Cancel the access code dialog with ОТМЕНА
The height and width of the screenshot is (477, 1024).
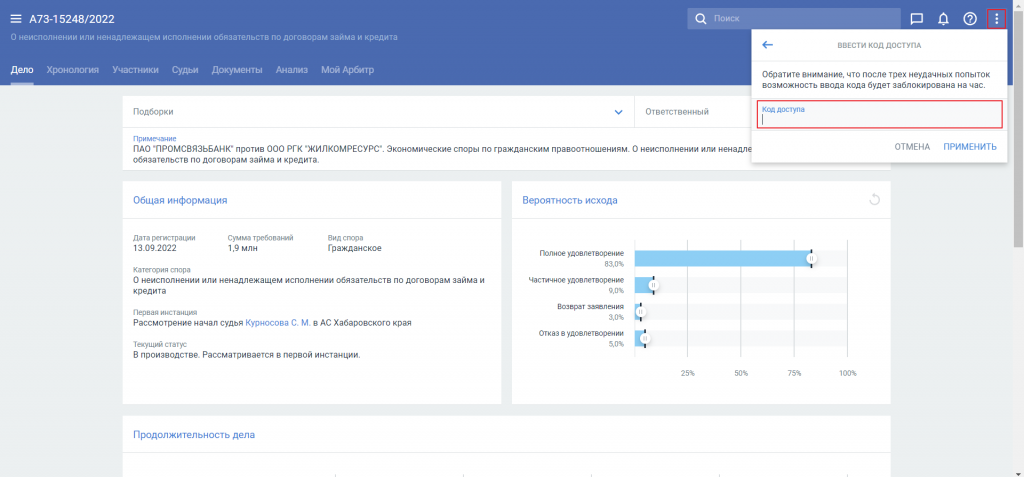tap(912, 147)
